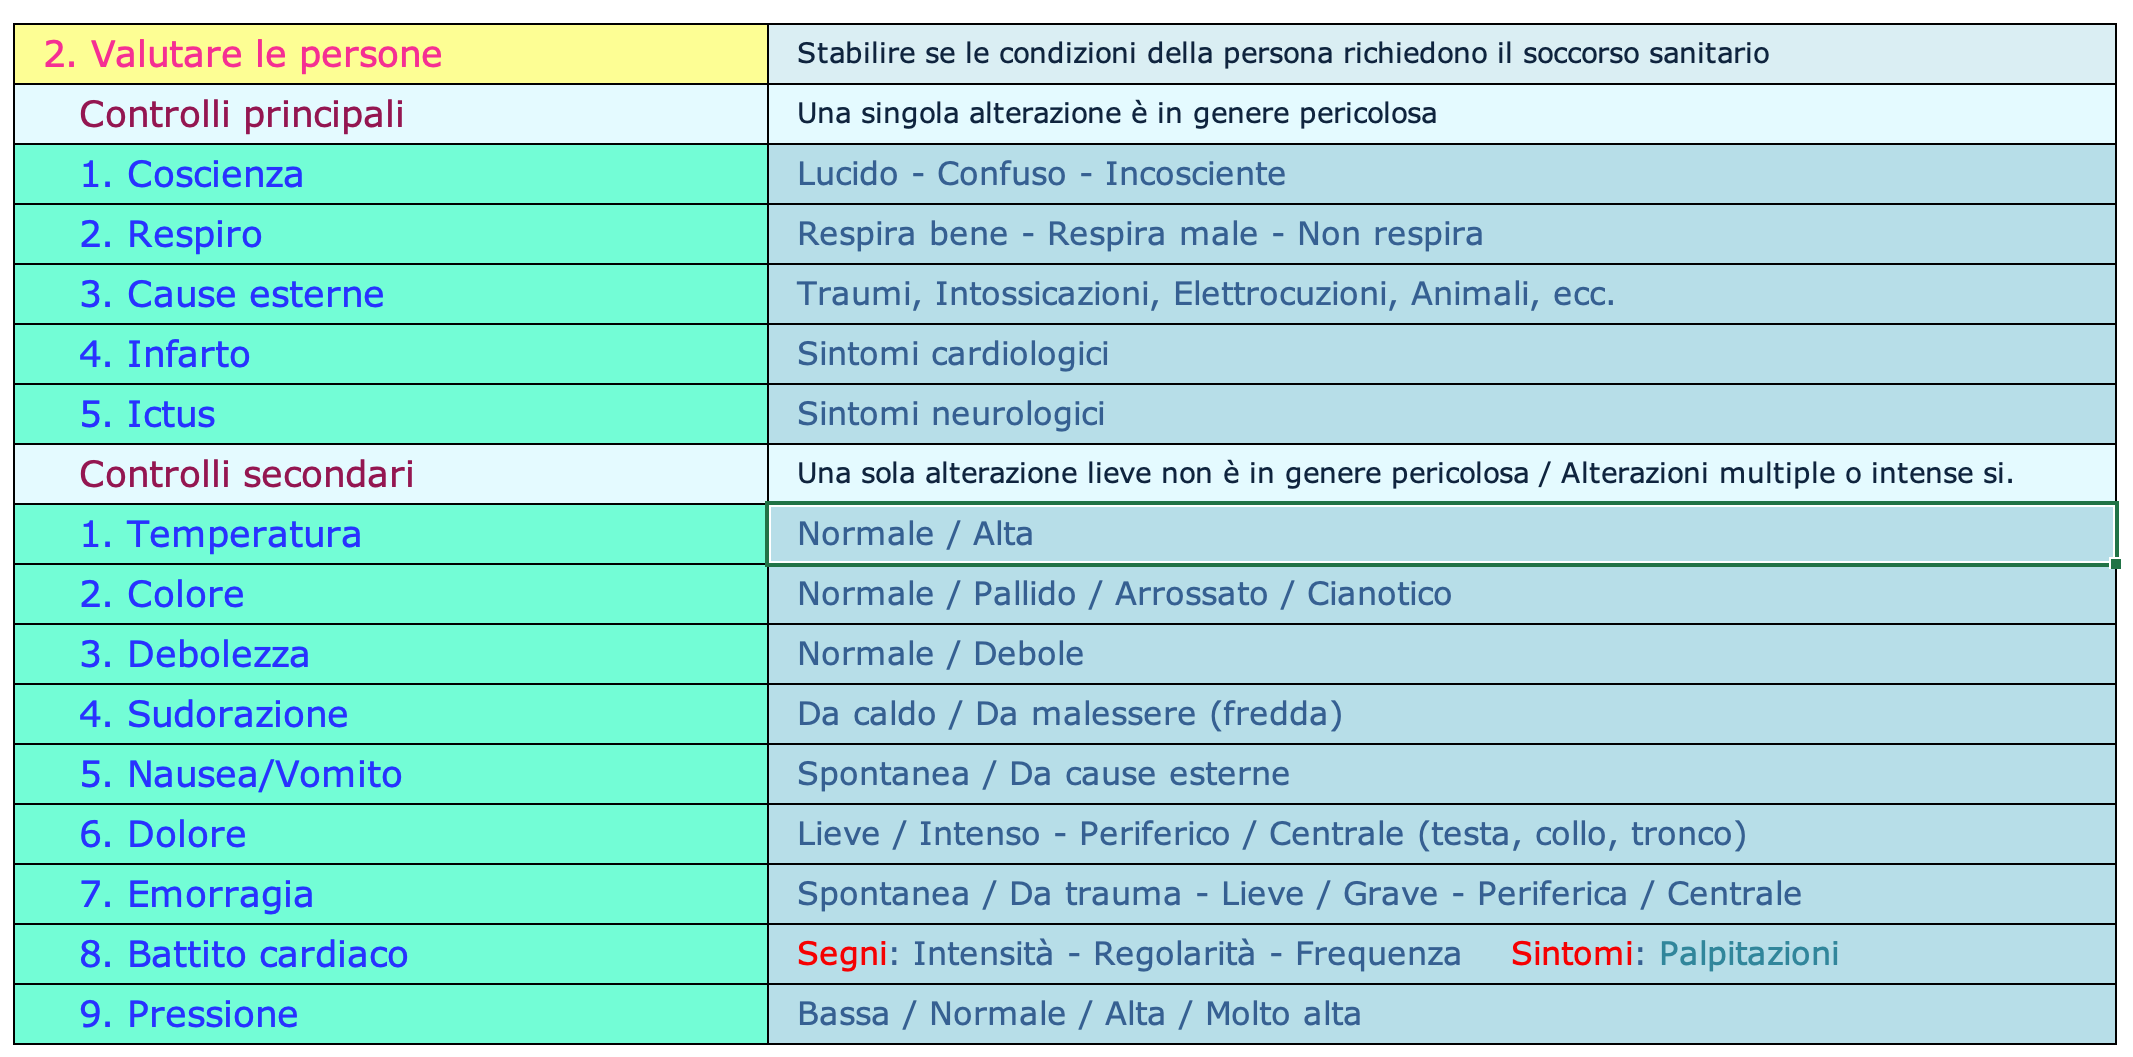Select the '5. Nausea/Vomito' cell
2133x1057 pixels.
[390, 774]
